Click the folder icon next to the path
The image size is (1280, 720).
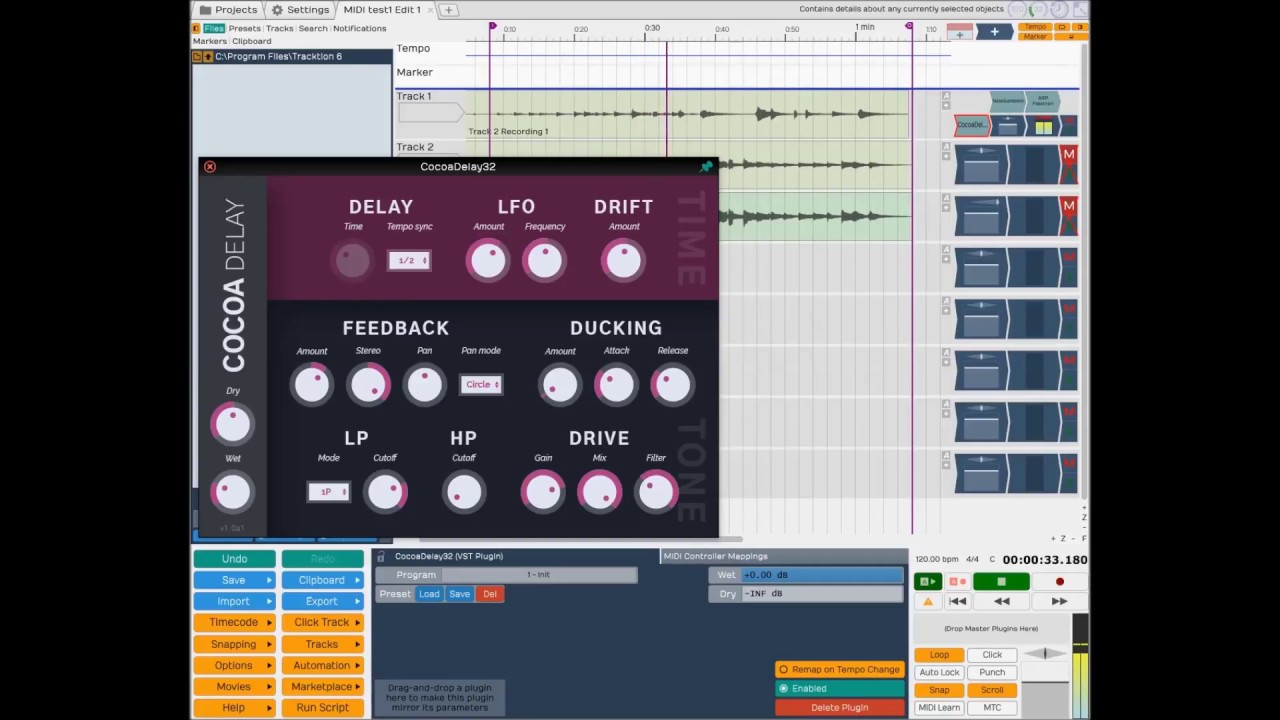point(197,57)
